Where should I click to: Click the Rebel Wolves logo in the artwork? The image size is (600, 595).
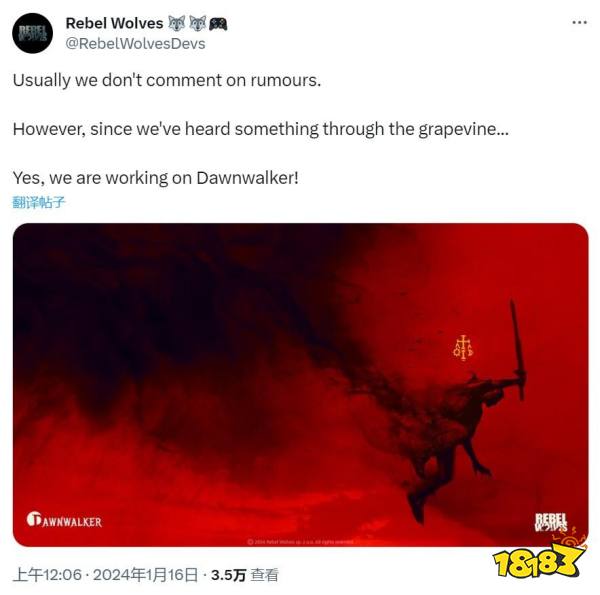pyautogui.click(x=551, y=522)
